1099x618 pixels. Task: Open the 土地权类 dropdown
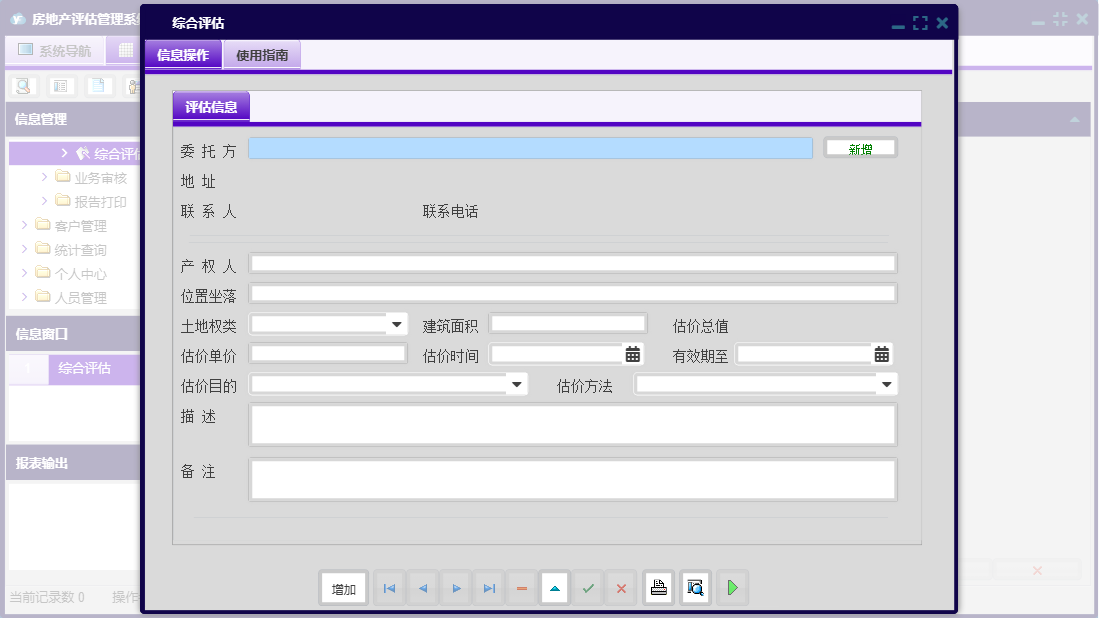(397, 323)
